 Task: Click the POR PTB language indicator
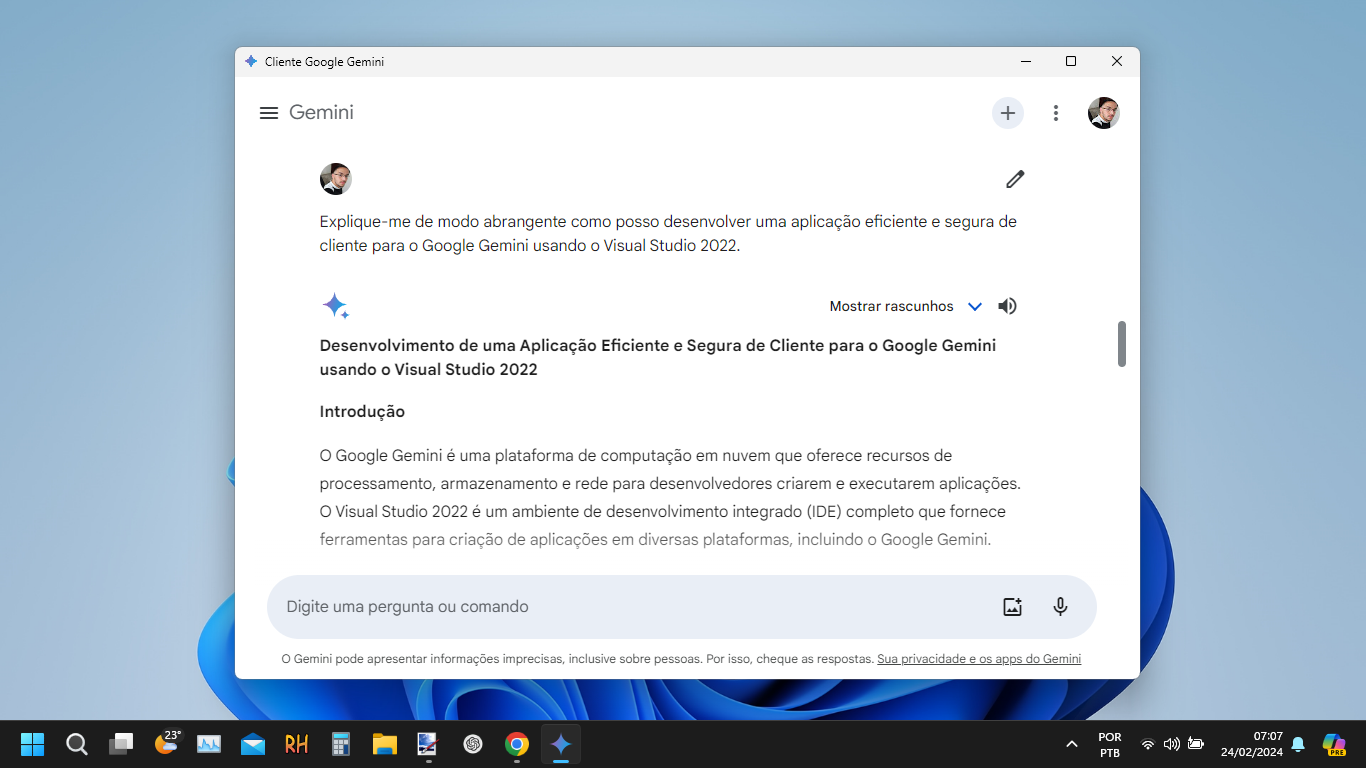click(x=1110, y=744)
